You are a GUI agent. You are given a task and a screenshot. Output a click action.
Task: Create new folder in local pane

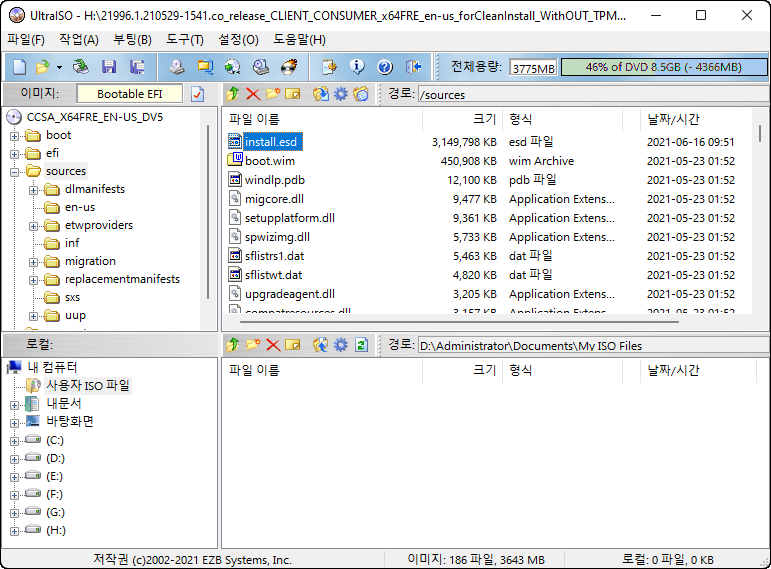pyautogui.click(x=253, y=345)
